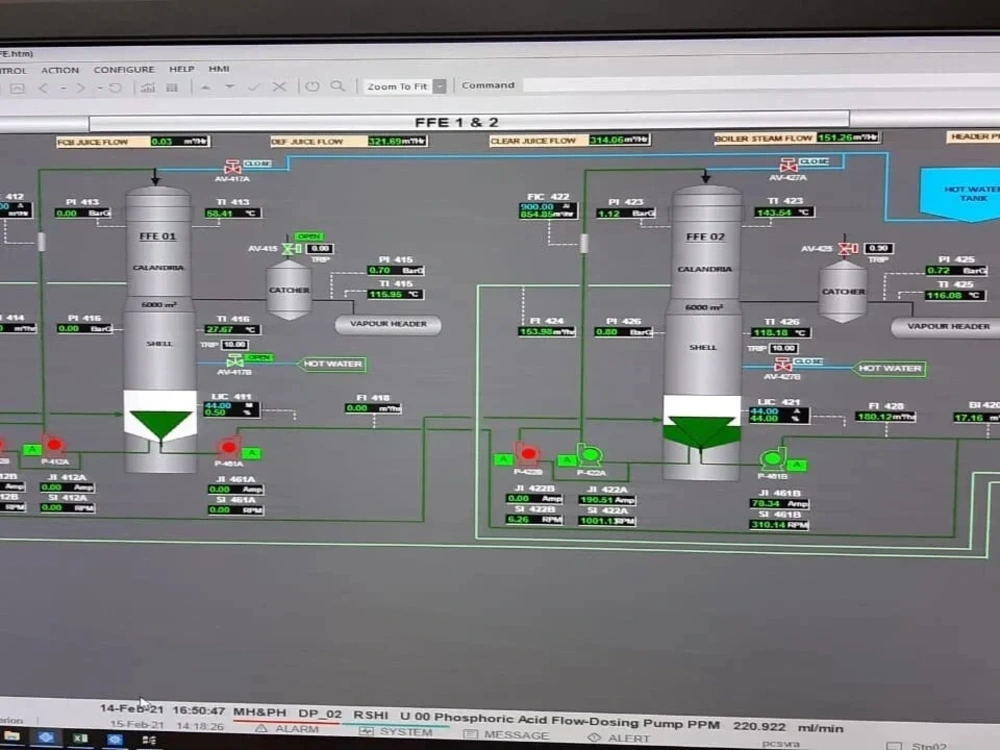Select pump P-461A icon
This screenshot has height=750, width=1000.
(229, 448)
